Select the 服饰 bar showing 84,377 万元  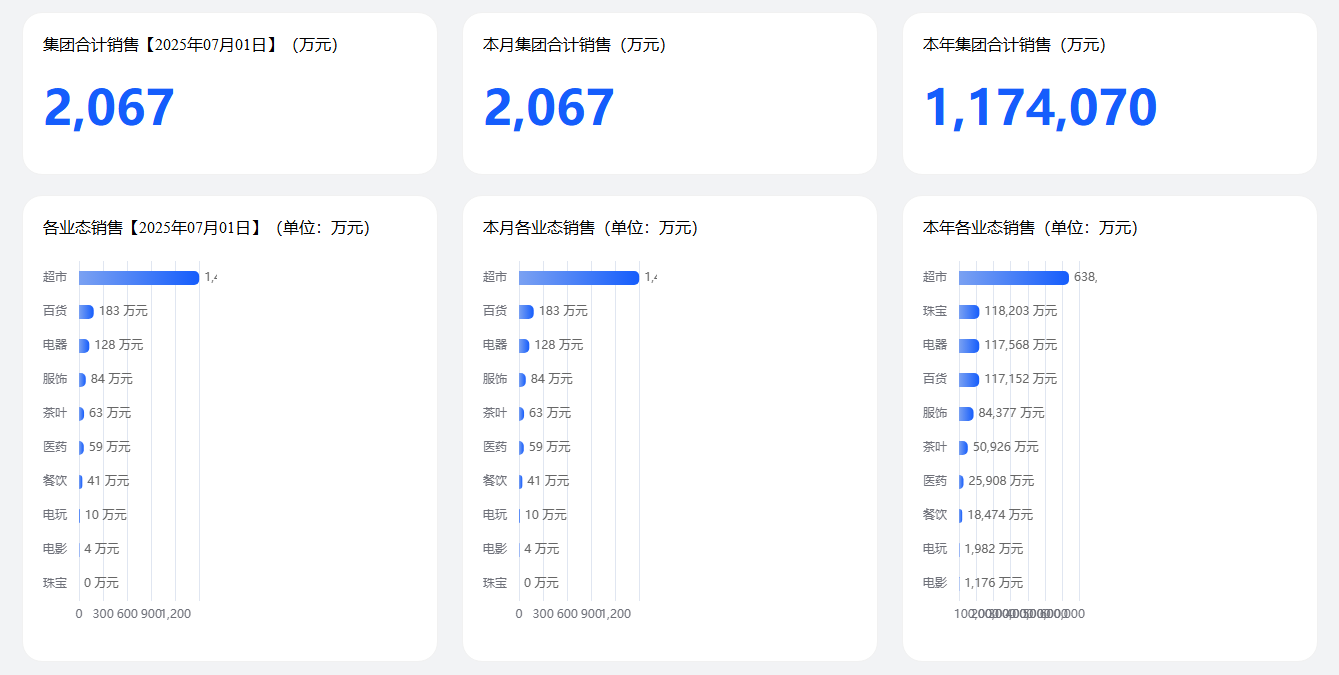click(965, 413)
